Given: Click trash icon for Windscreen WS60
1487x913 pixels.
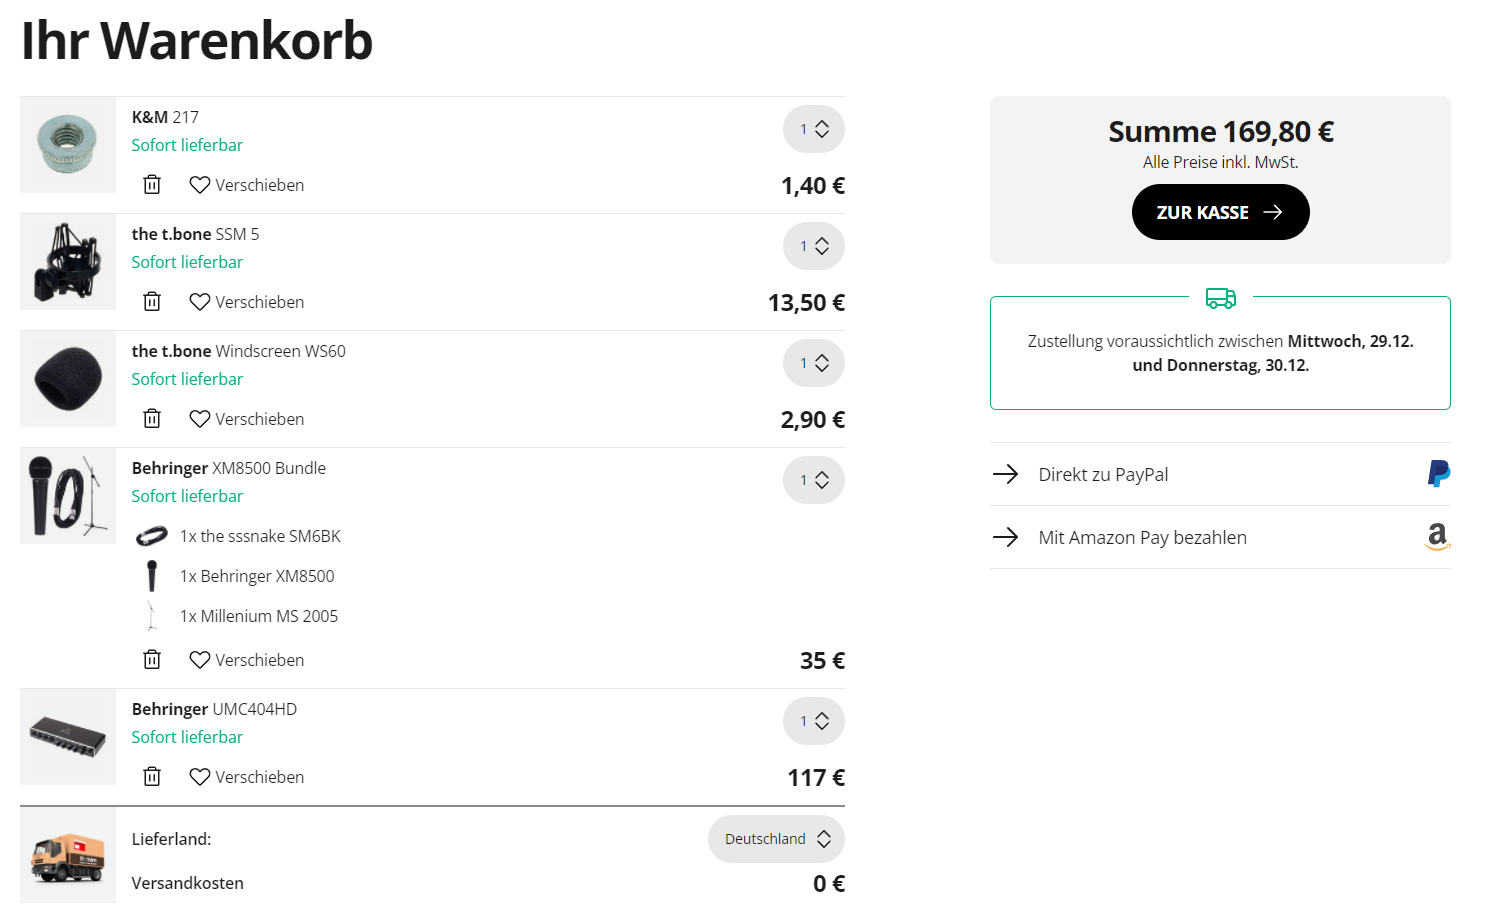Looking at the screenshot, I should click(x=152, y=419).
